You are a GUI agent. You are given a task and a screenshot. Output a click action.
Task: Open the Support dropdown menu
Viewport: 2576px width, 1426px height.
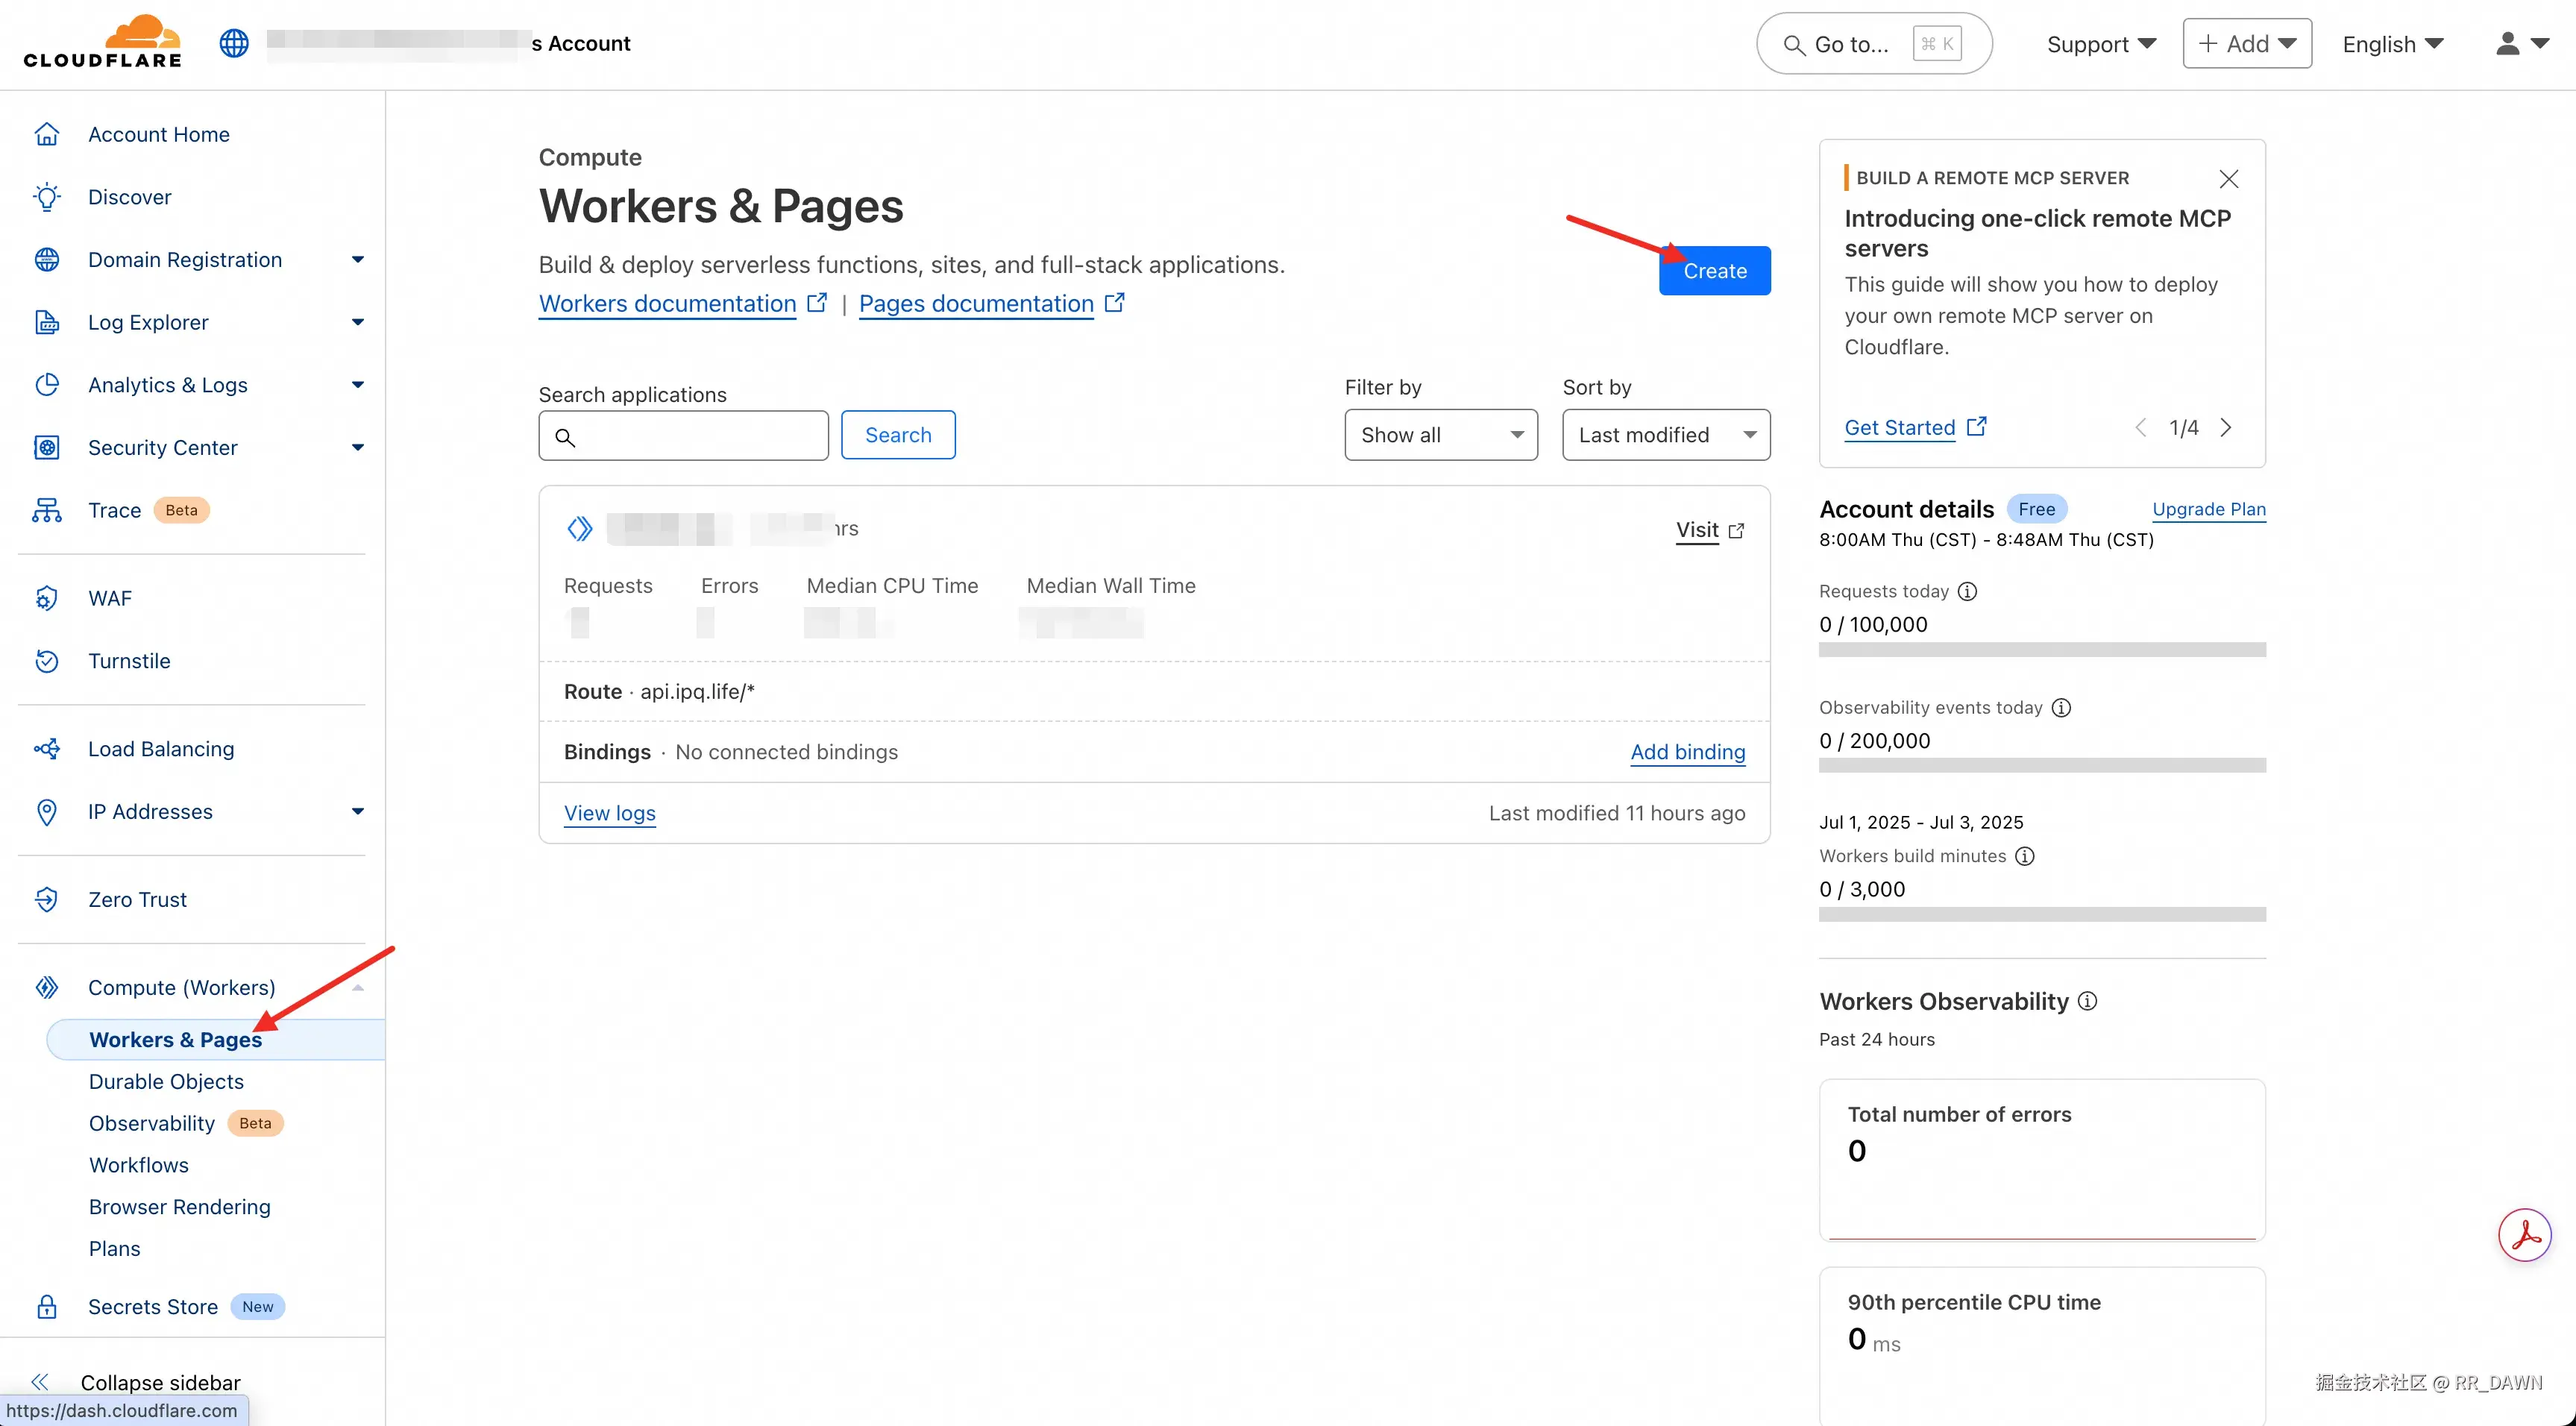pyautogui.click(x=2101, y=44)
